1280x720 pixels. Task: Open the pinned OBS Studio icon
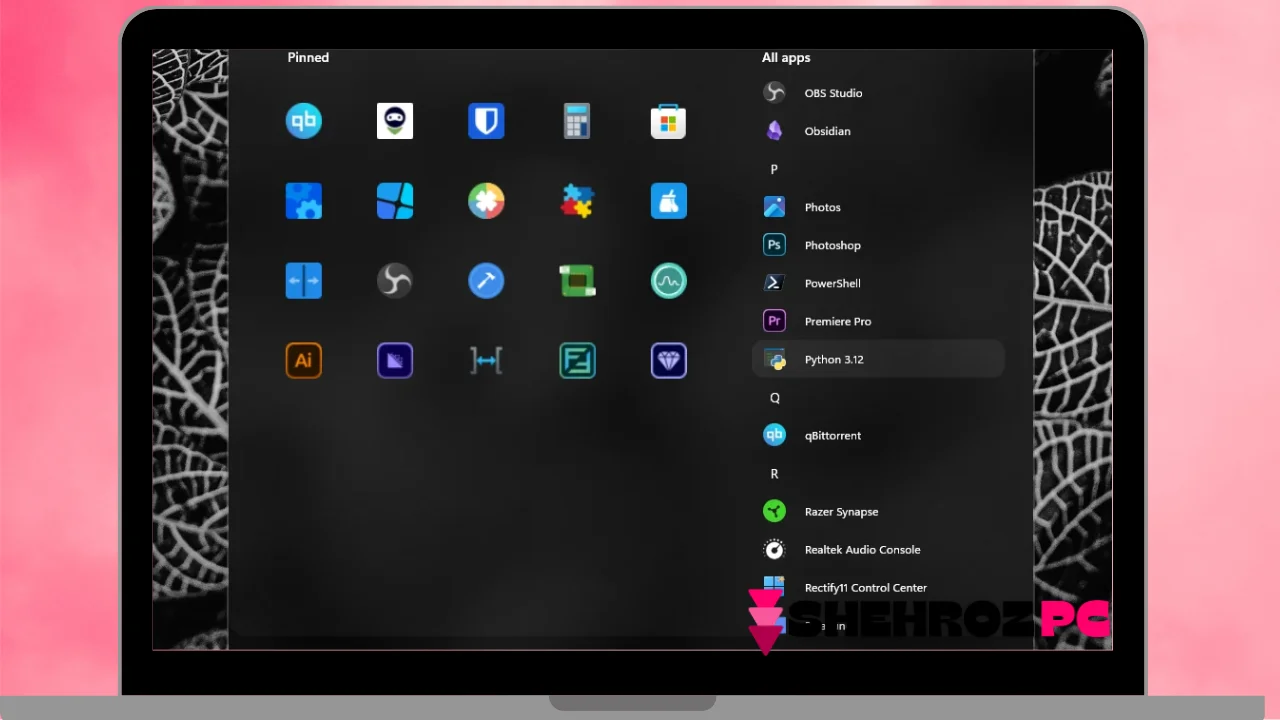[x=395, y=281]
